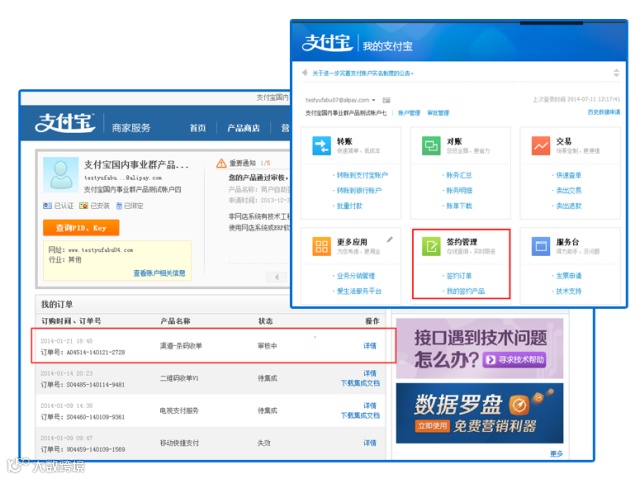Screen dimensions: 640x479
Task: Click the 寻求技术帮助 banner button
Action: (514, 360)
